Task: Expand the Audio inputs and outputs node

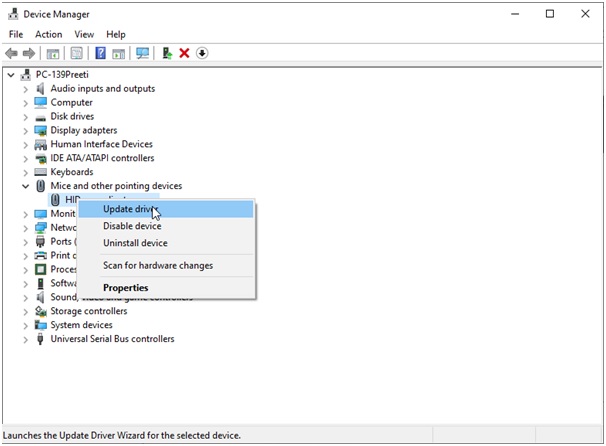Action: [x=26, y=88]
